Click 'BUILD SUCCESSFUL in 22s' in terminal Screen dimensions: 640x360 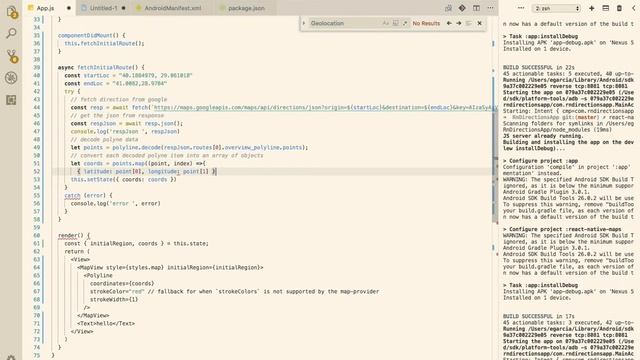[x=538, y=67]
